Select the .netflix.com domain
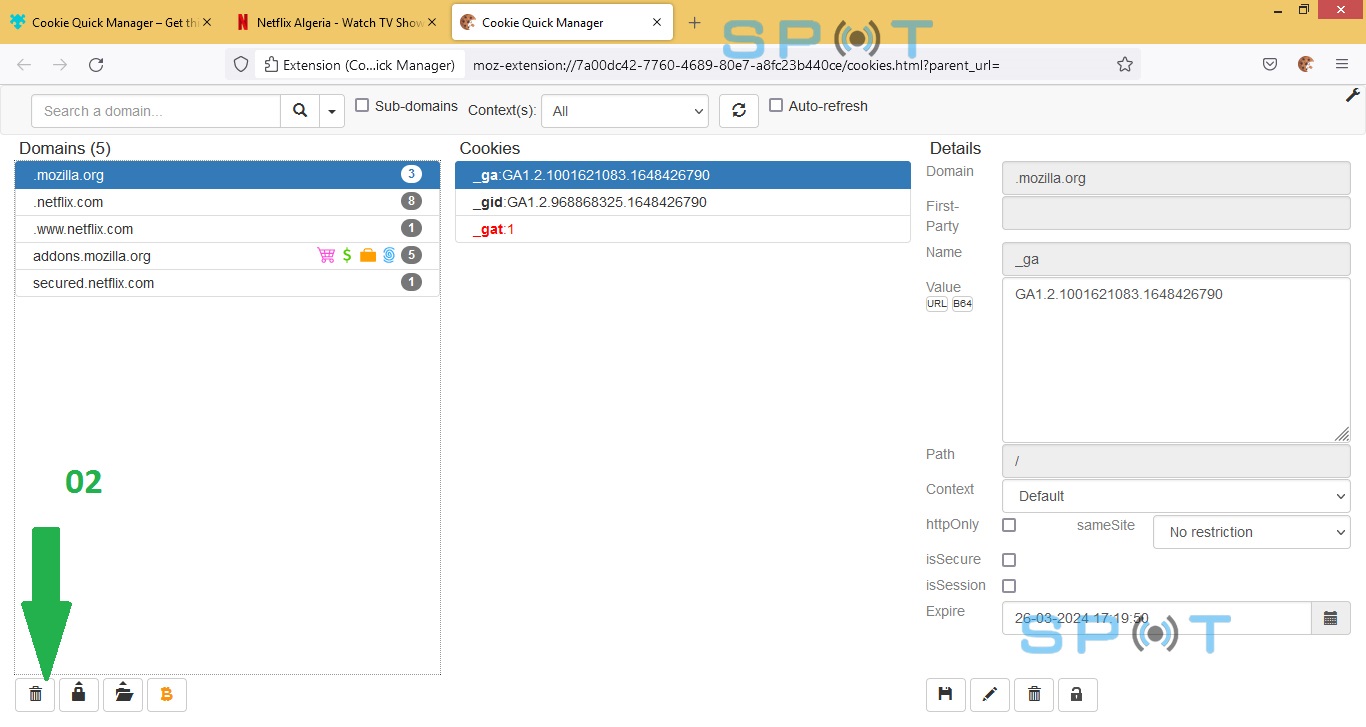 pos(228,202)
